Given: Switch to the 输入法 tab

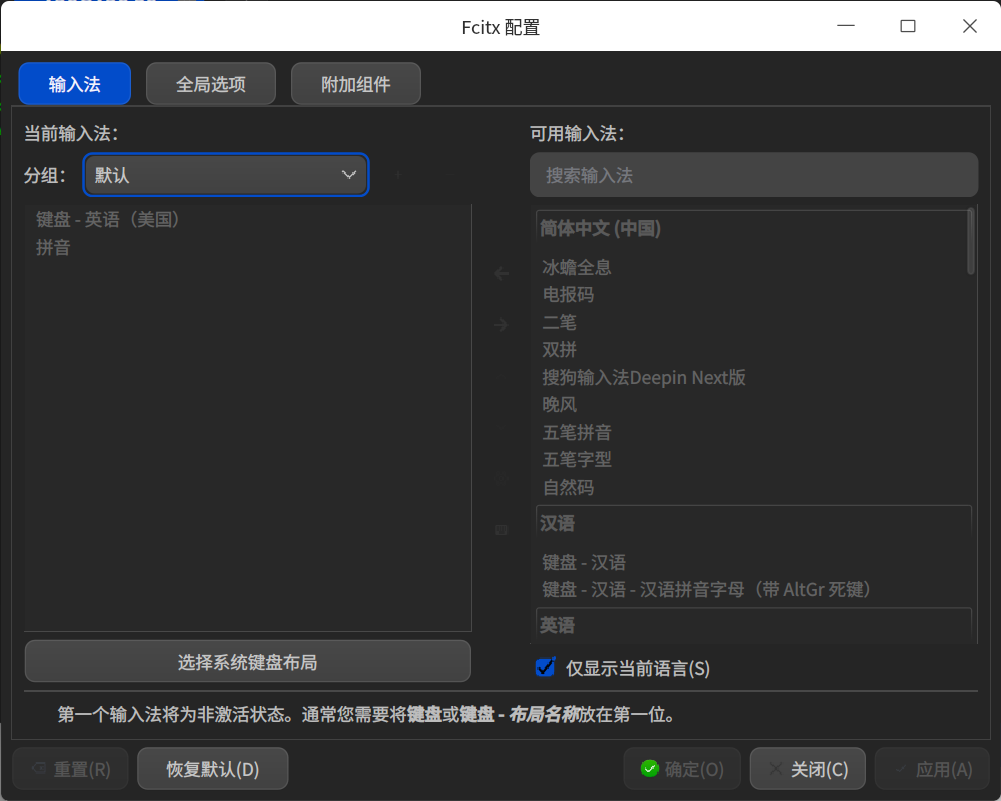Looking at the screenshot, I should pyautogui.click(x=75, y=84).
